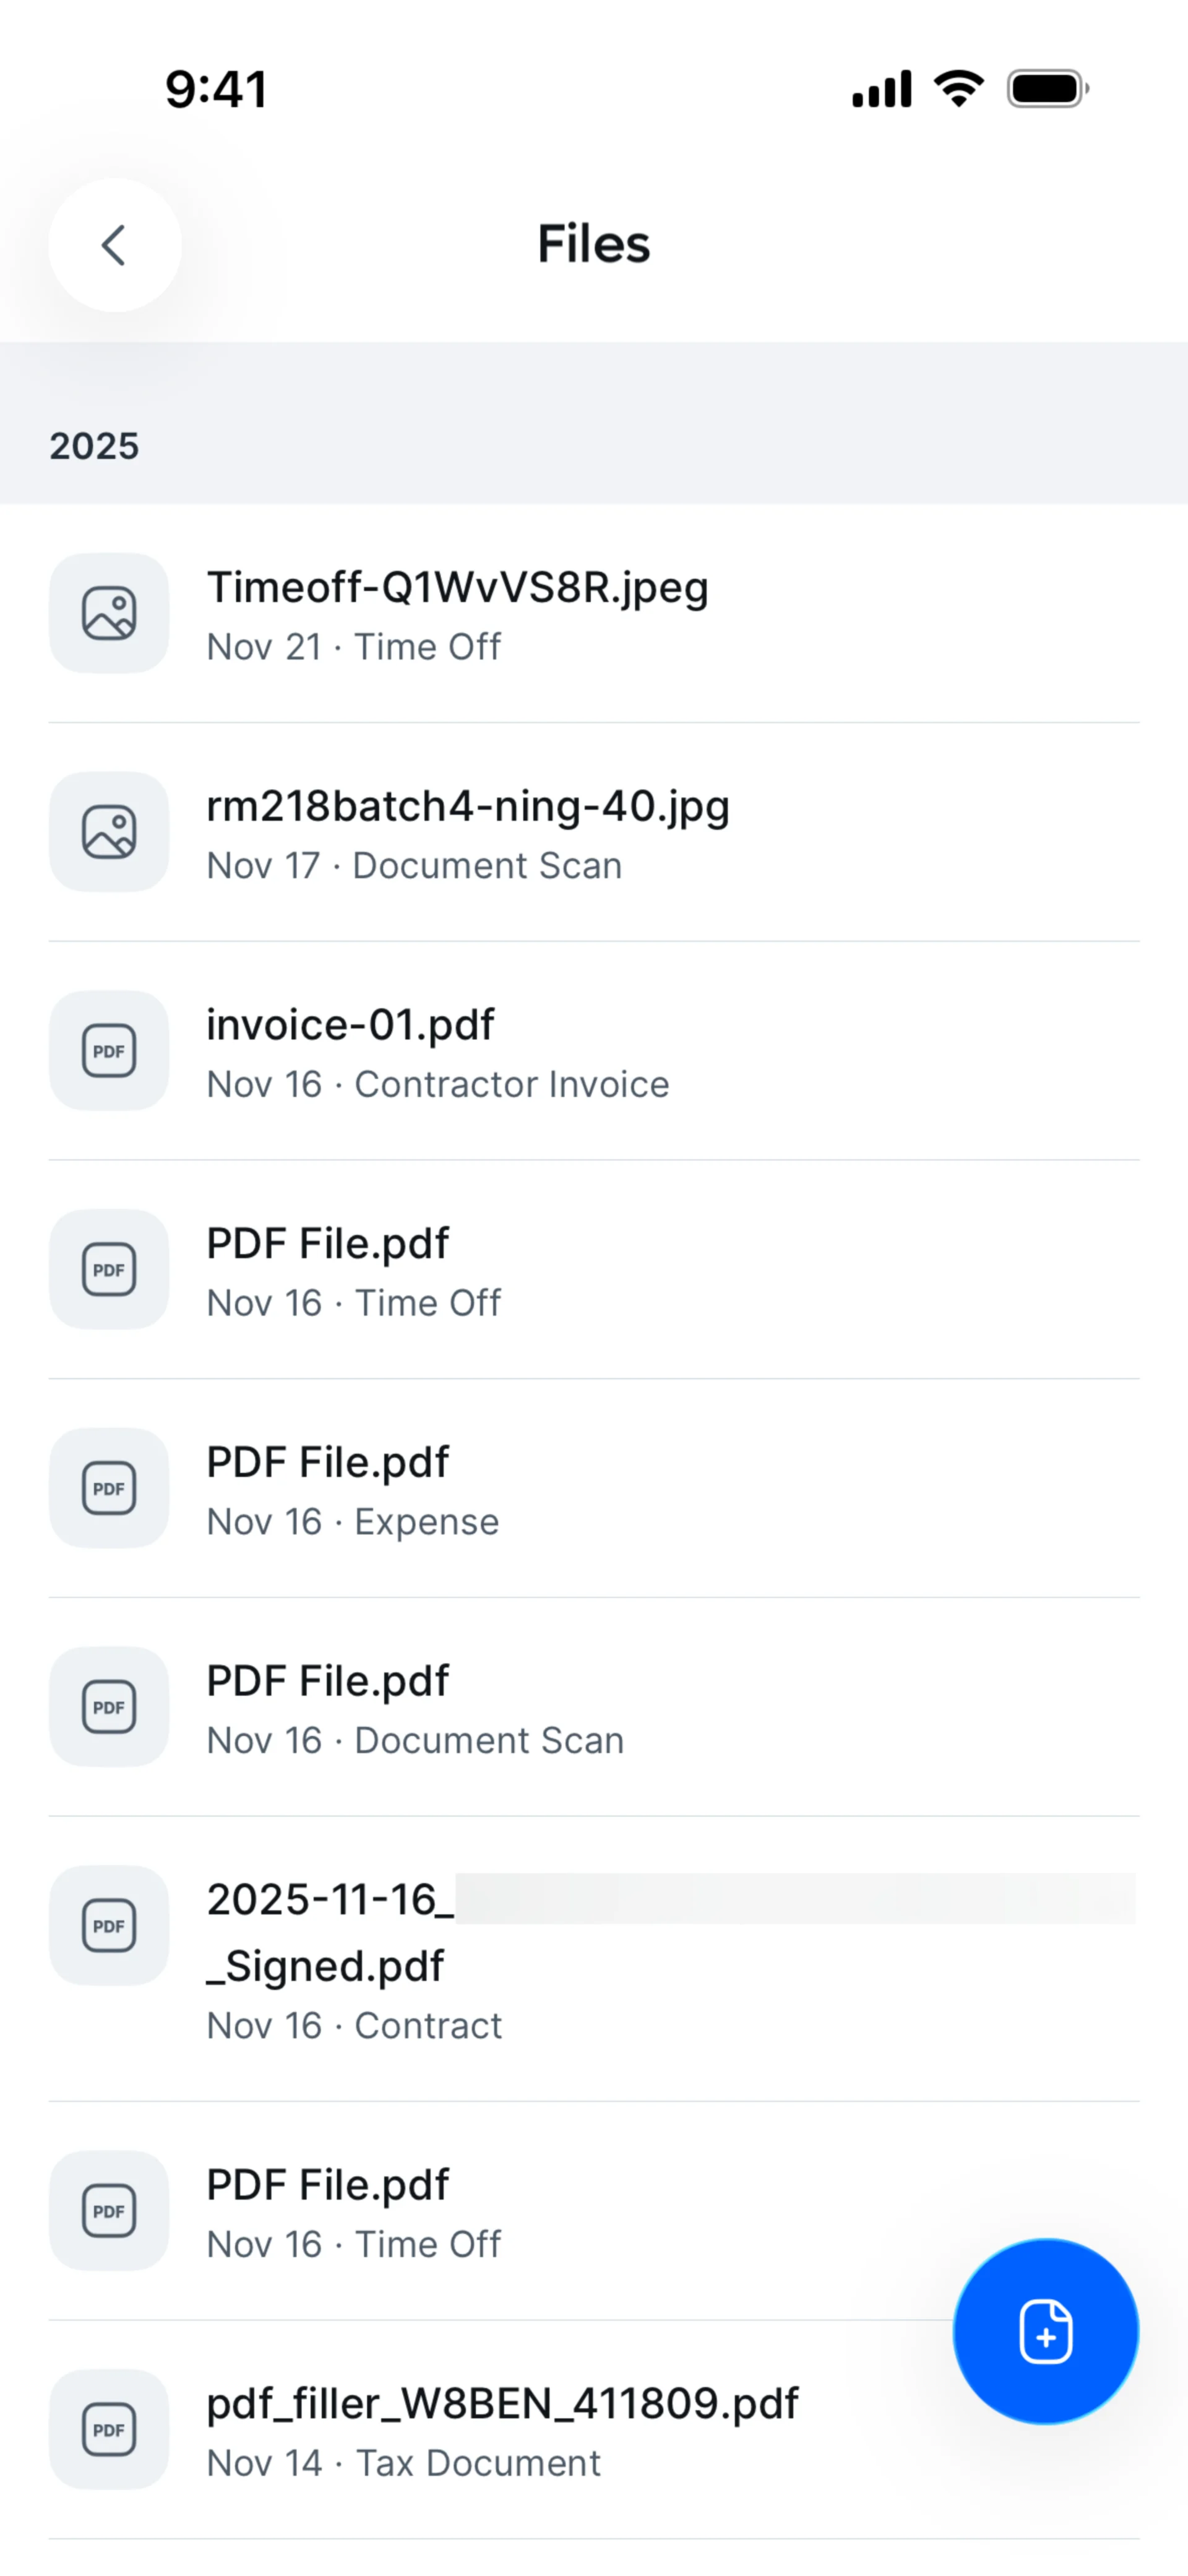Open rm218batch4-ning-40.jpg document scan
1188x2576 pixels.
pyautogui.click(x=467, y=807)
